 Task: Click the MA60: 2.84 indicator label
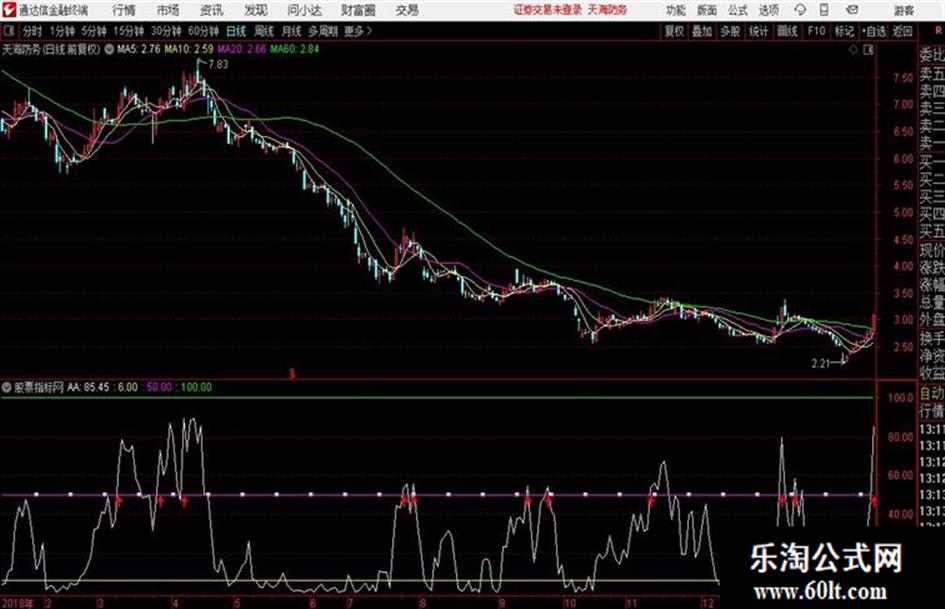[x=295, y=49]
